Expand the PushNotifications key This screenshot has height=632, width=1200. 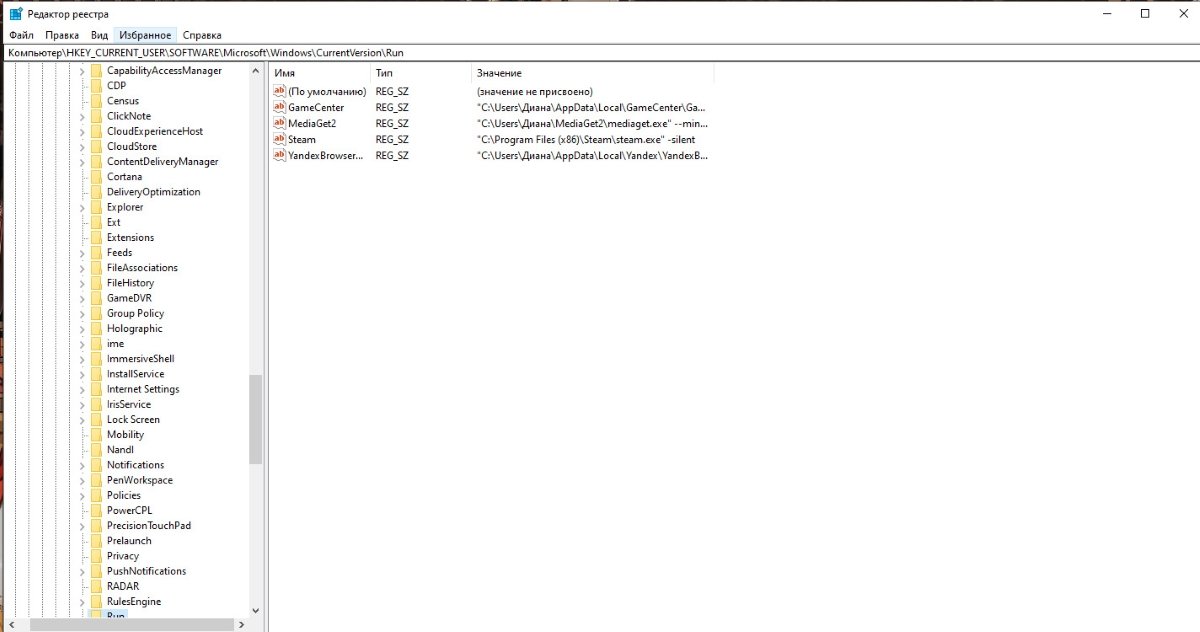tap(81, 571)
